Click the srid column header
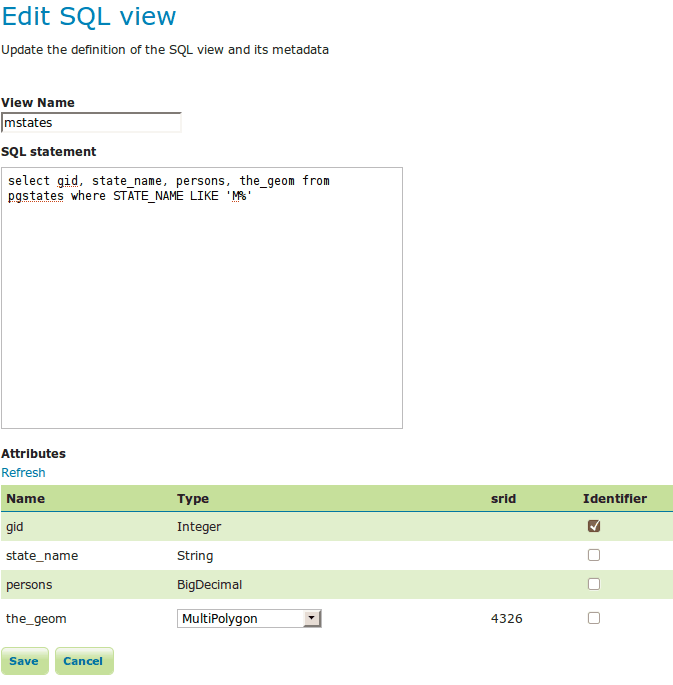The width and height of the screenshot is (673, 685). pyautogui.click(x=503, y=498)
